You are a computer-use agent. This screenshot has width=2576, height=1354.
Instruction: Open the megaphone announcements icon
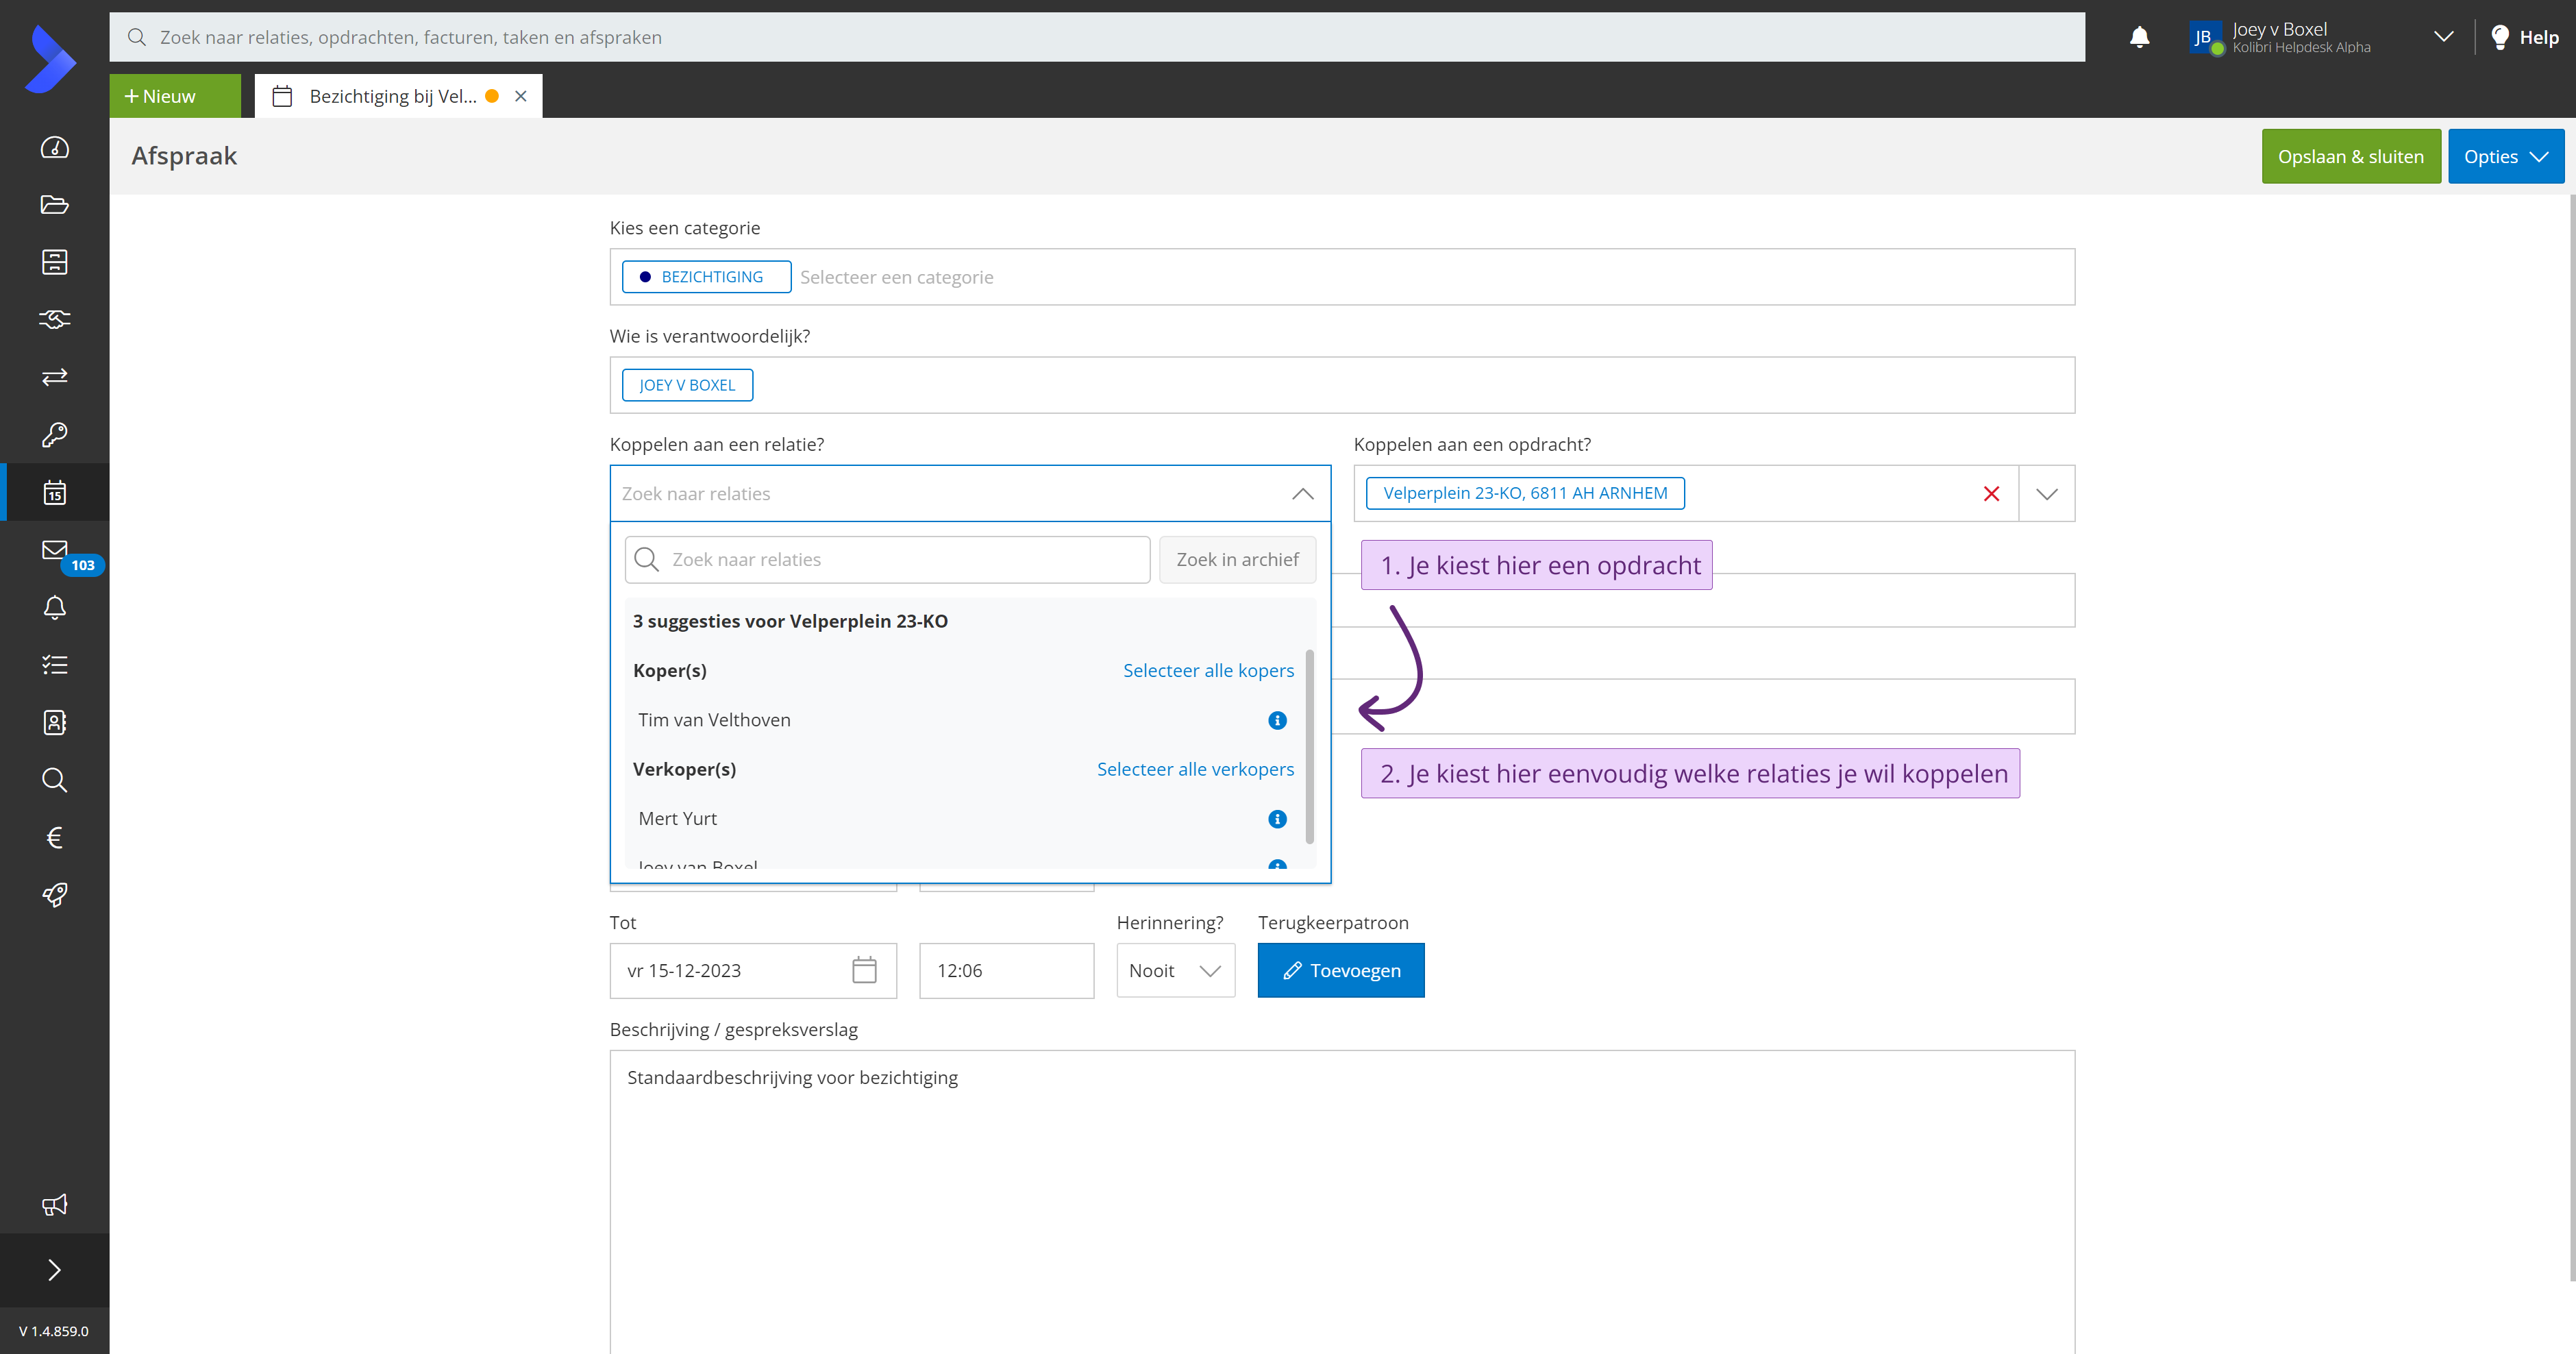click(54, 1205)
